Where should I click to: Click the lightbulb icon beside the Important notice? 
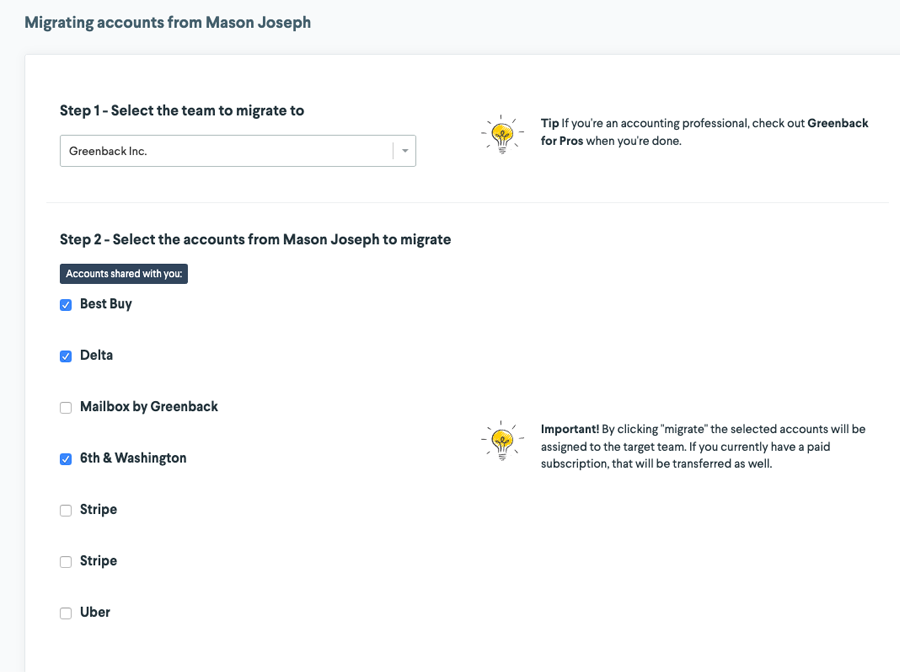point(502,439)
